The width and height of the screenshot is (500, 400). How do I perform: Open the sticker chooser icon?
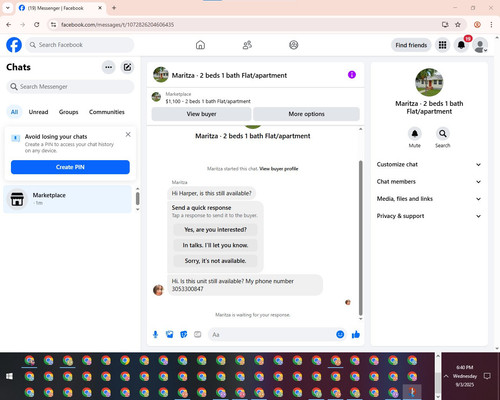pyautogui.click(x=184, y=334)
